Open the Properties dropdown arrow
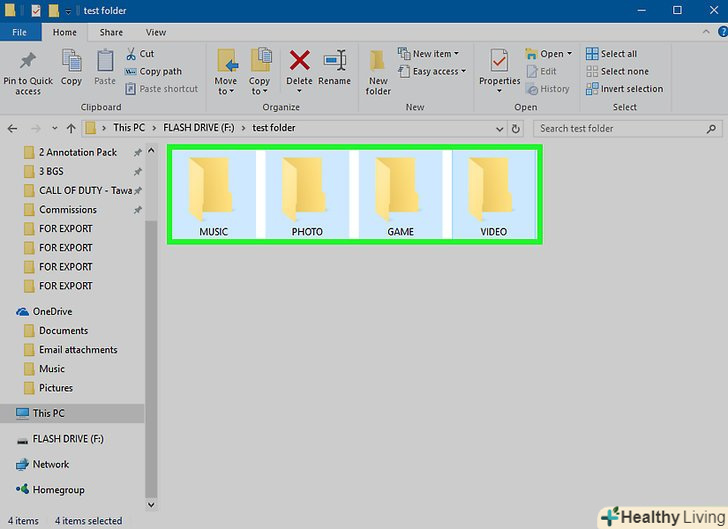Screen dimensions: 728x529 499,91
